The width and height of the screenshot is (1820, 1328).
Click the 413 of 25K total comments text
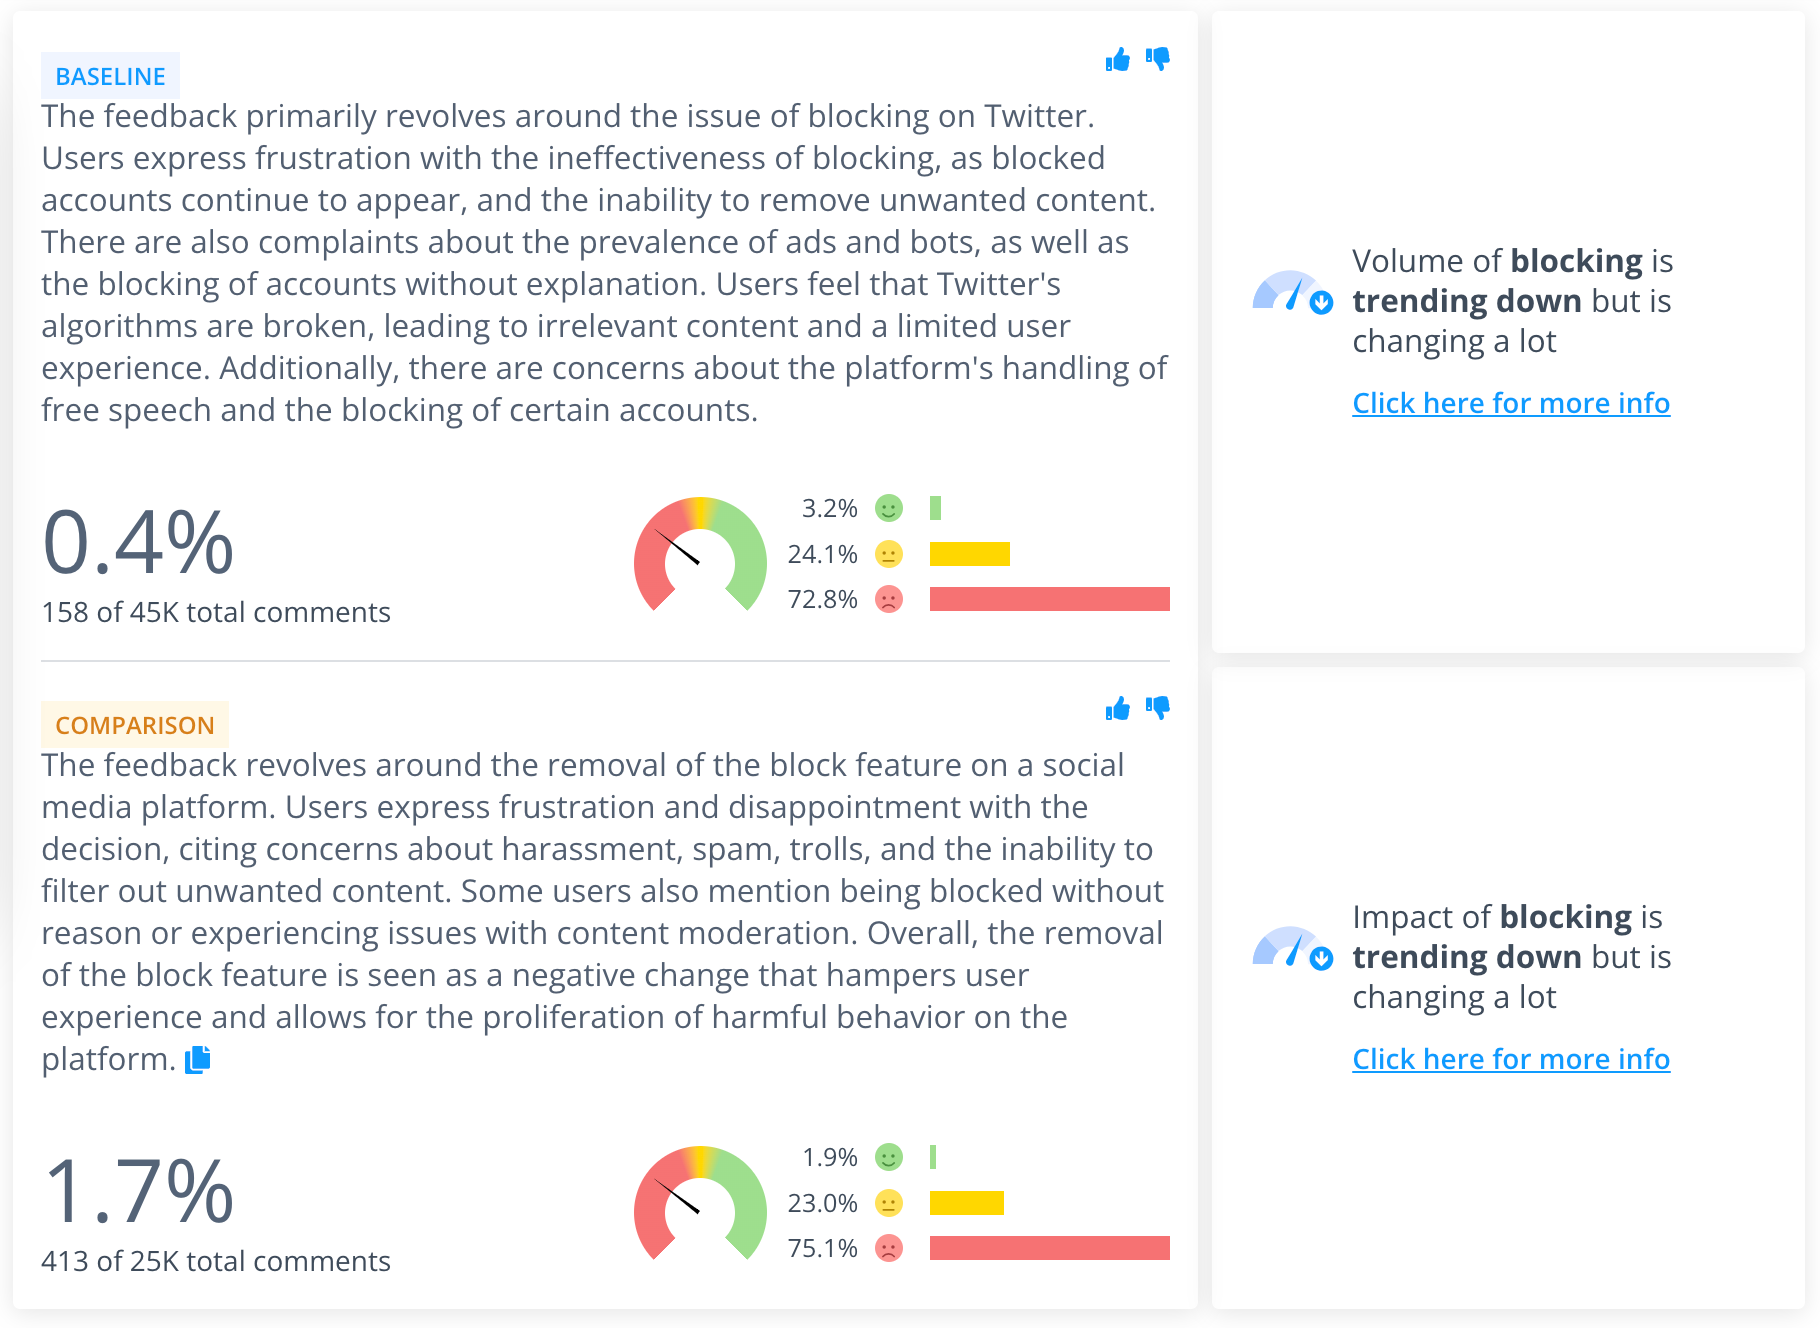point(216,1261)
